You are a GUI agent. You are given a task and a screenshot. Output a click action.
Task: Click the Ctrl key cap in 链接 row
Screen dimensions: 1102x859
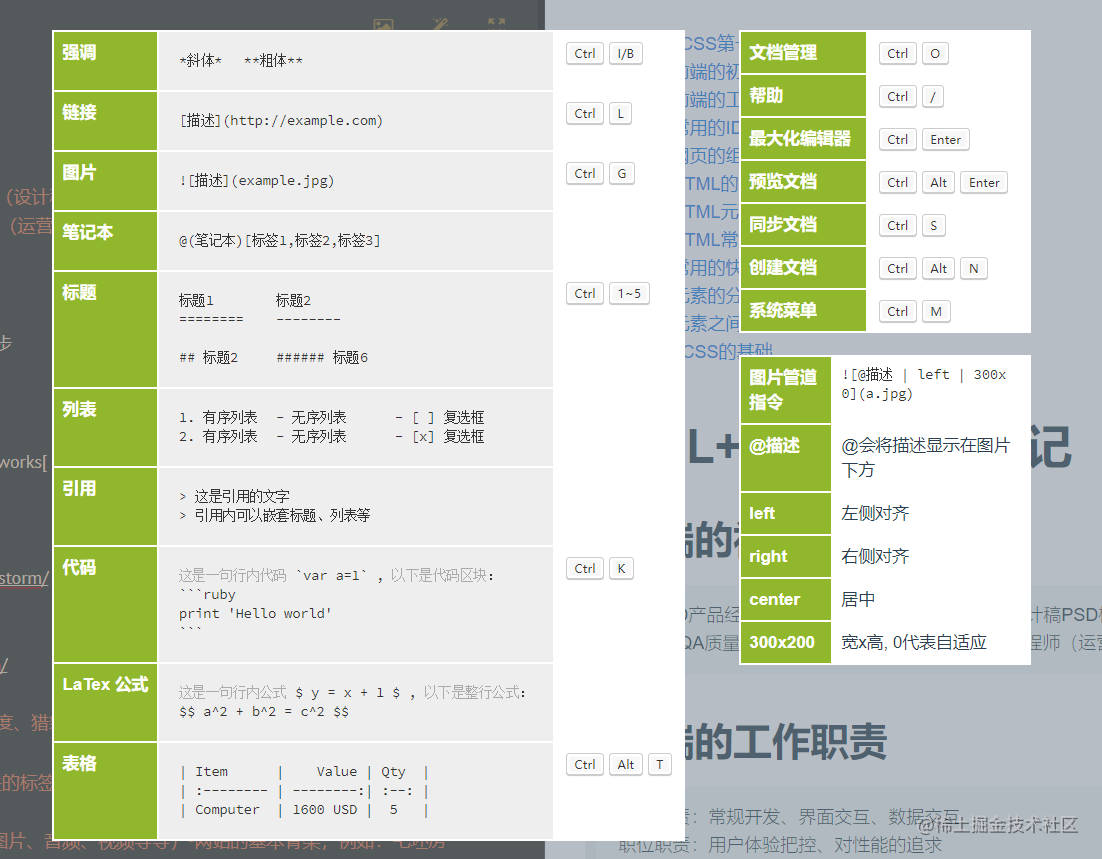click(585, 113)
